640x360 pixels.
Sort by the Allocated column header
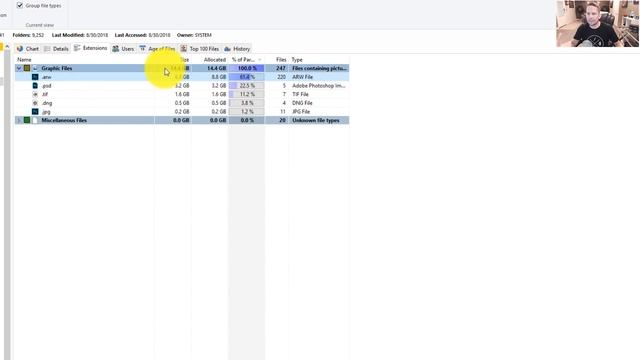215,60
